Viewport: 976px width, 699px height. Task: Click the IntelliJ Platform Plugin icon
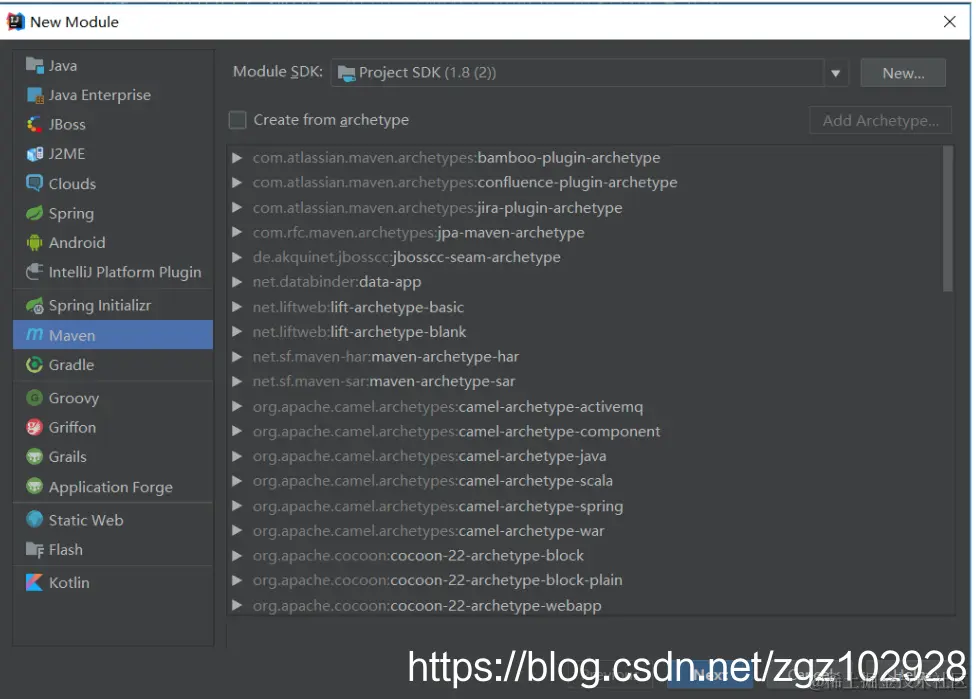34,272
